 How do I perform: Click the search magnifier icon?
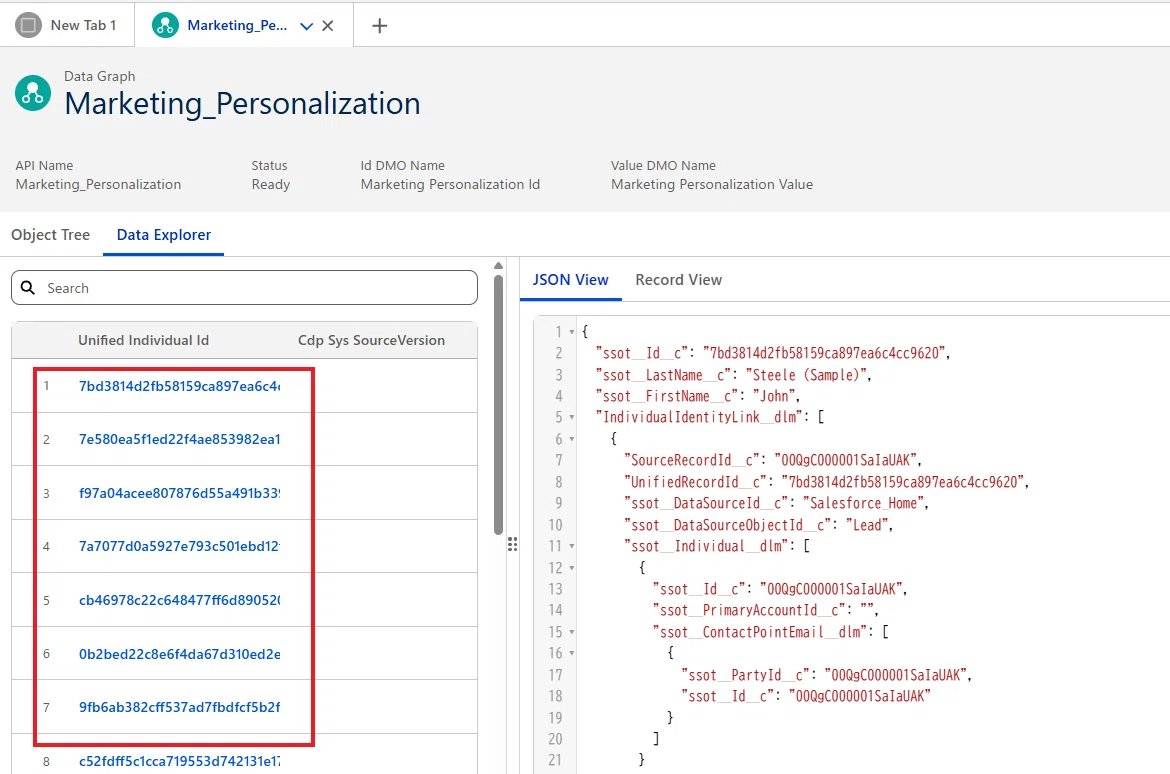(x=28, y=288)
